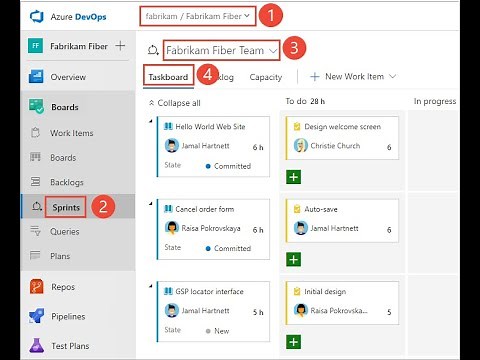Change the state dropdown on Hello World Web Site

pyautogui.click(x=228, y=166)
